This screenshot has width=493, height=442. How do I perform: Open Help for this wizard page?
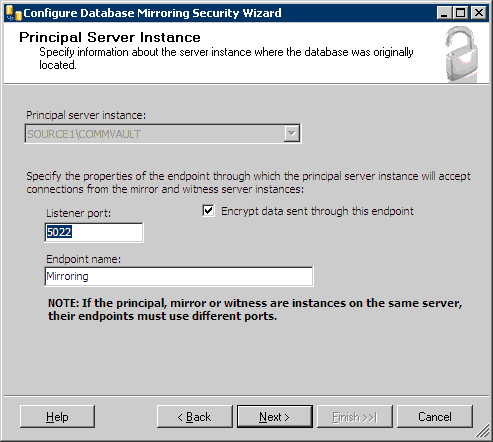click(57, 416)
